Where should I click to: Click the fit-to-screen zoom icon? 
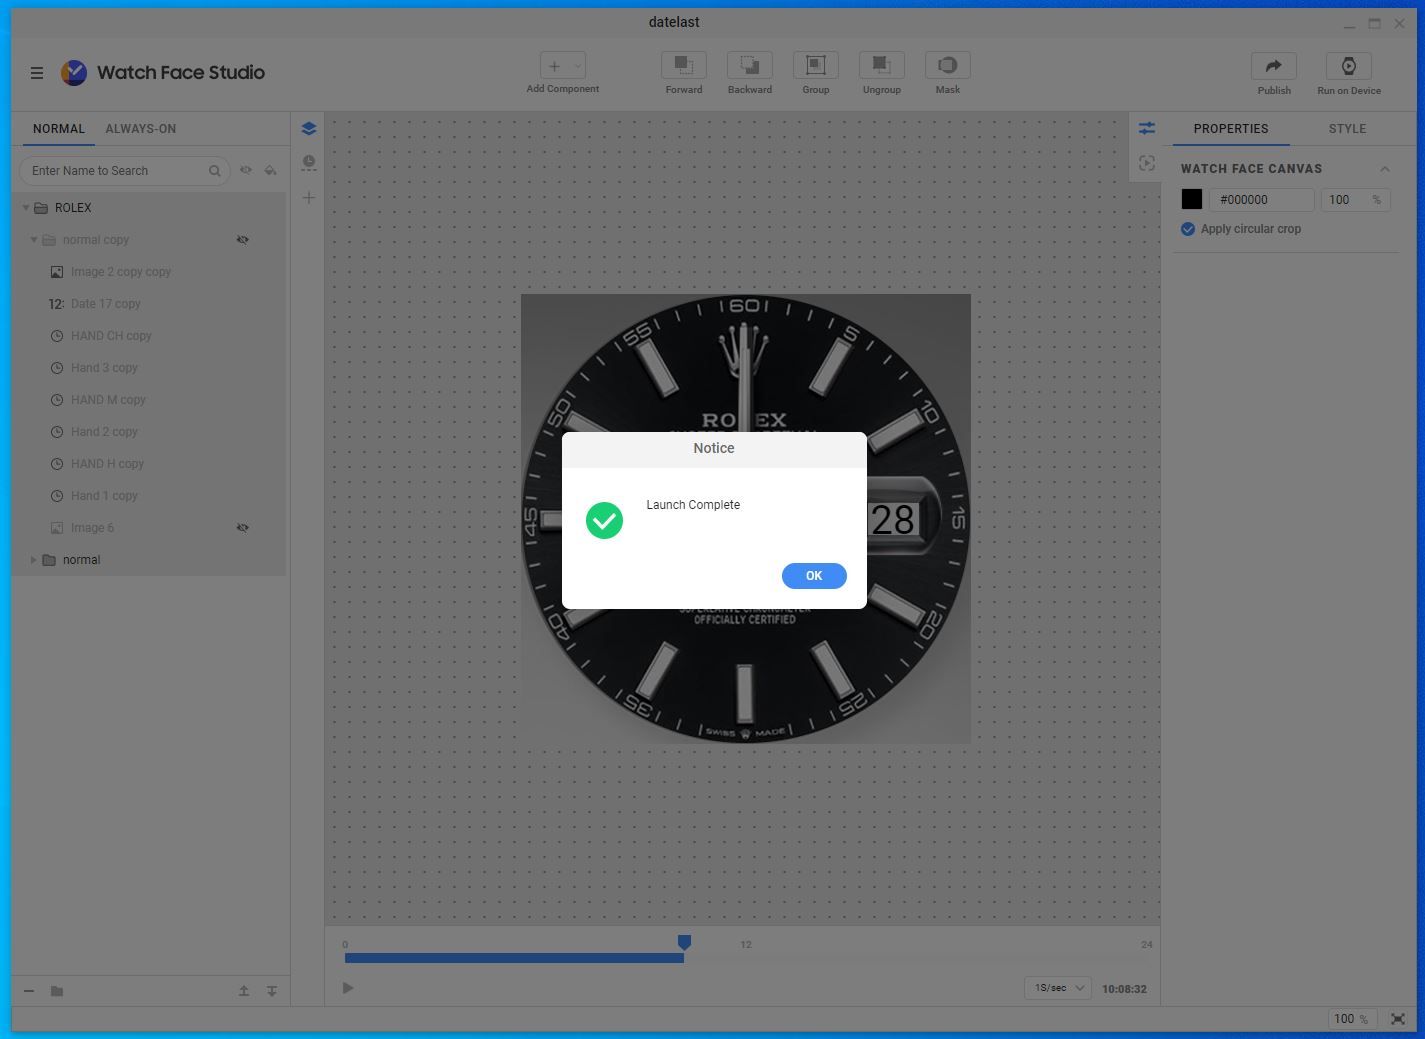point(1399,1019)
